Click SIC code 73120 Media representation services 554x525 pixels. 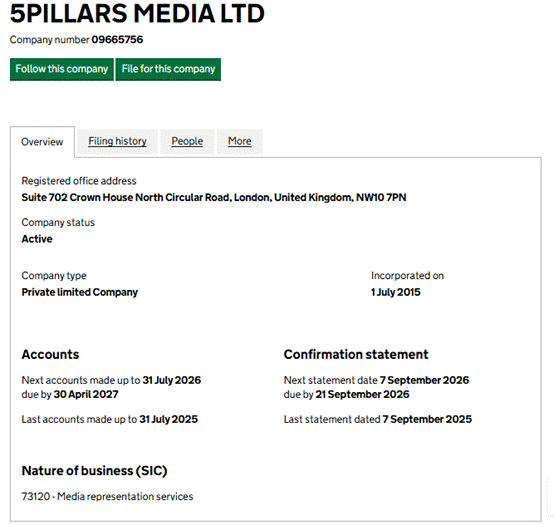coord(107,496)
